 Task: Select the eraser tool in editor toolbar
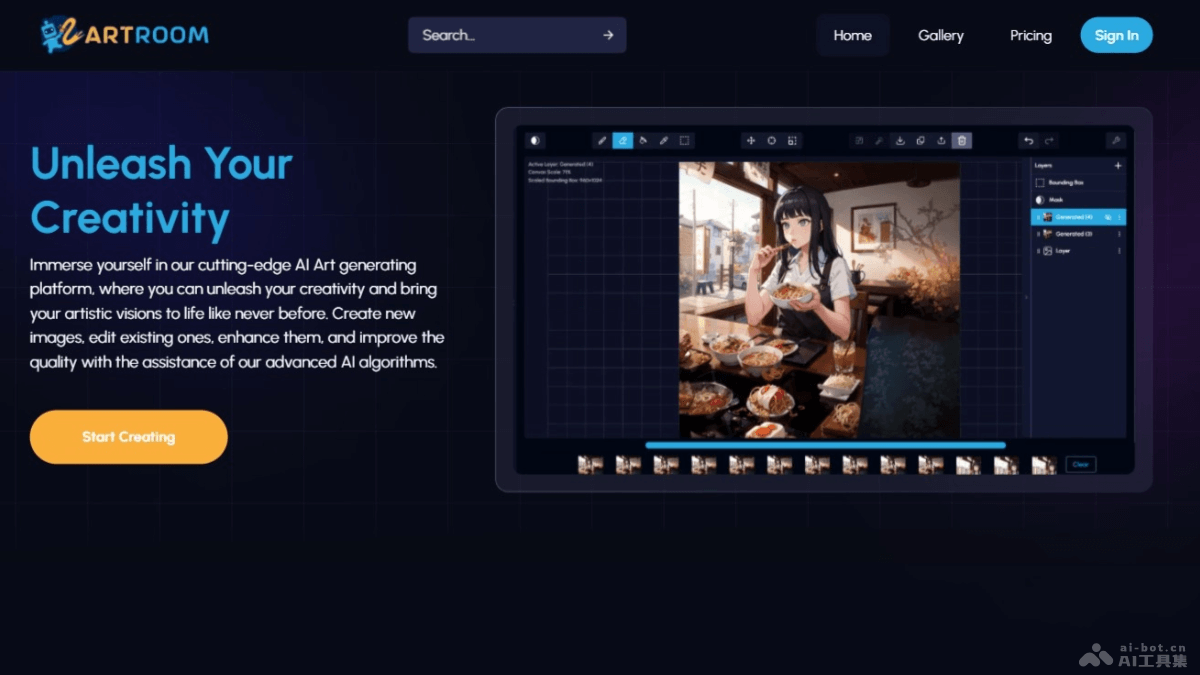coord(622,141)
